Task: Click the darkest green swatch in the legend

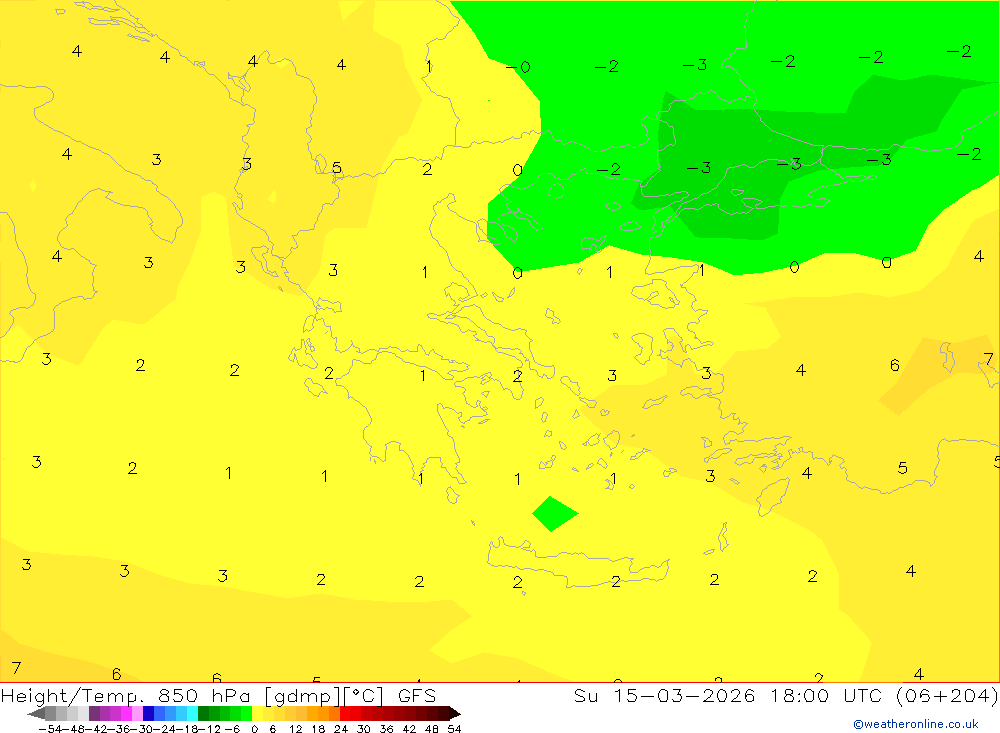Action: coord(203,714)
